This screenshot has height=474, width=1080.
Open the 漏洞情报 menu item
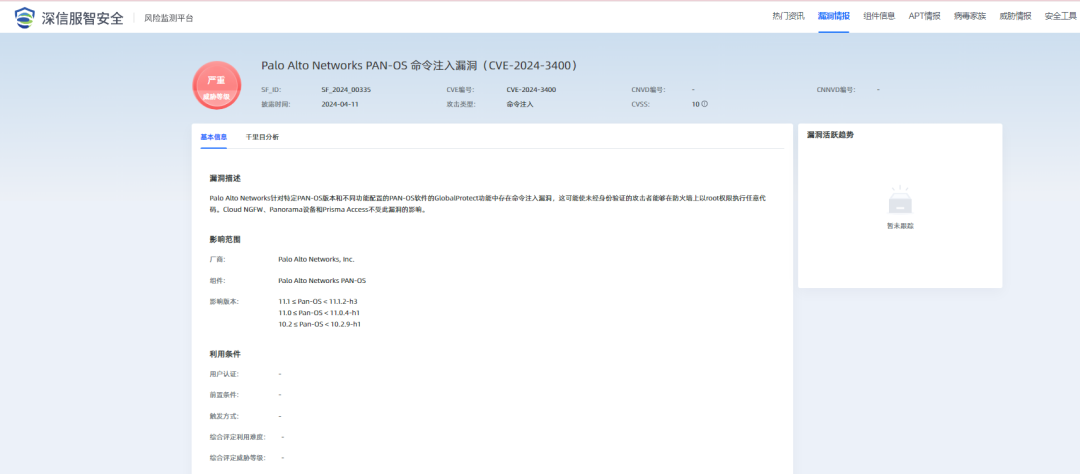pos(833,17)
